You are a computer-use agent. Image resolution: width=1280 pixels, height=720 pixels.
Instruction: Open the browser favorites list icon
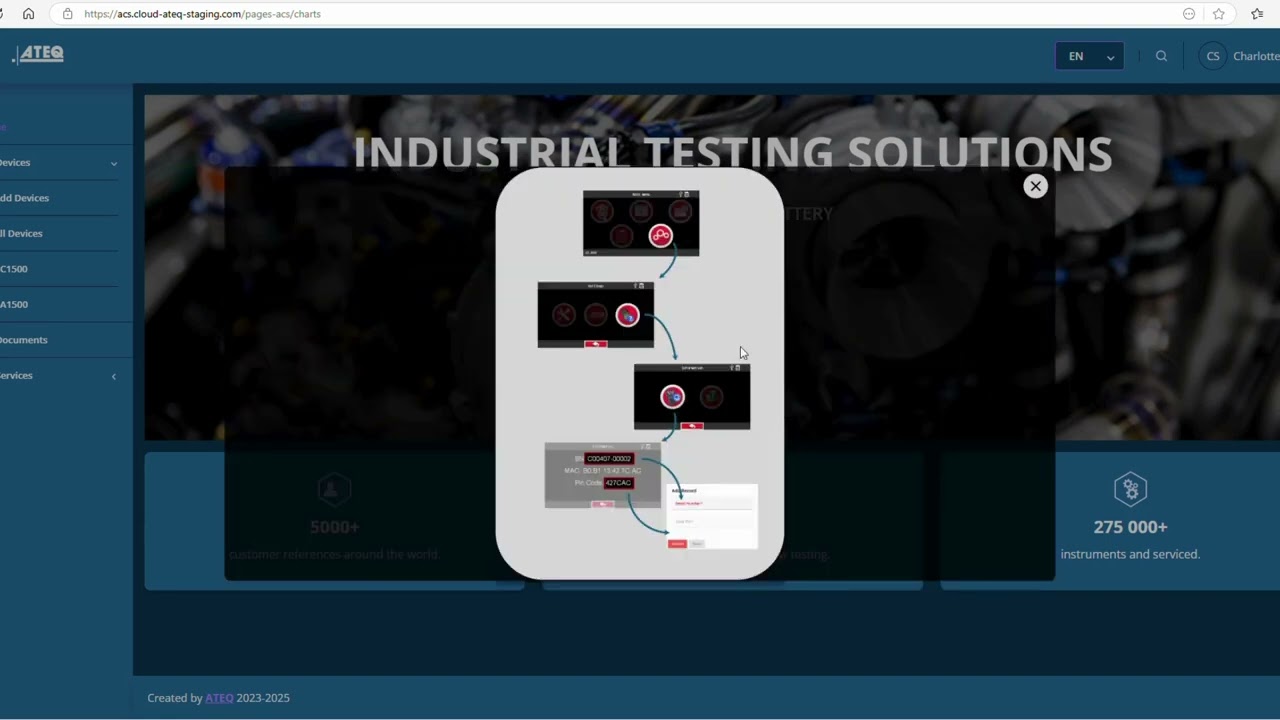click(1257, 14)
